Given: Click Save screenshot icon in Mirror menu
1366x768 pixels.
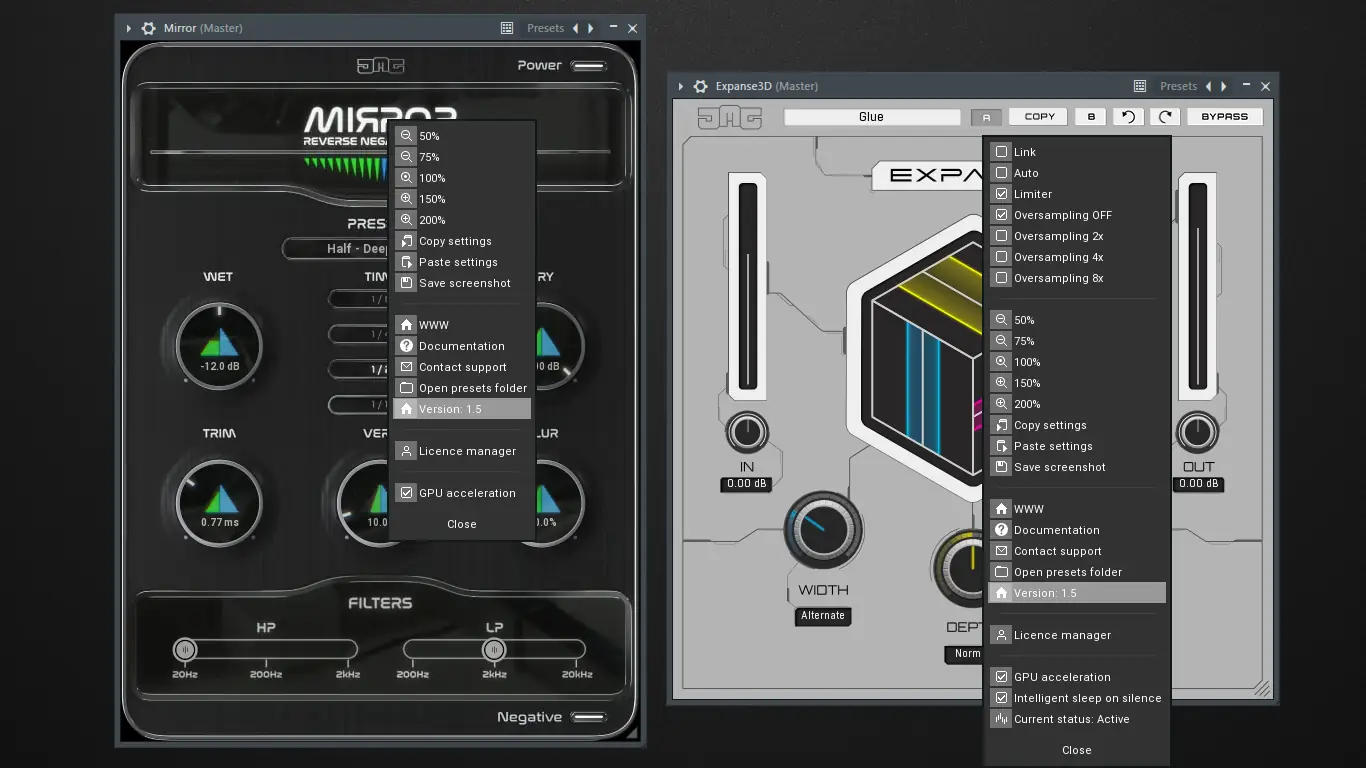Looking at the screenshot, I should 406,283.
